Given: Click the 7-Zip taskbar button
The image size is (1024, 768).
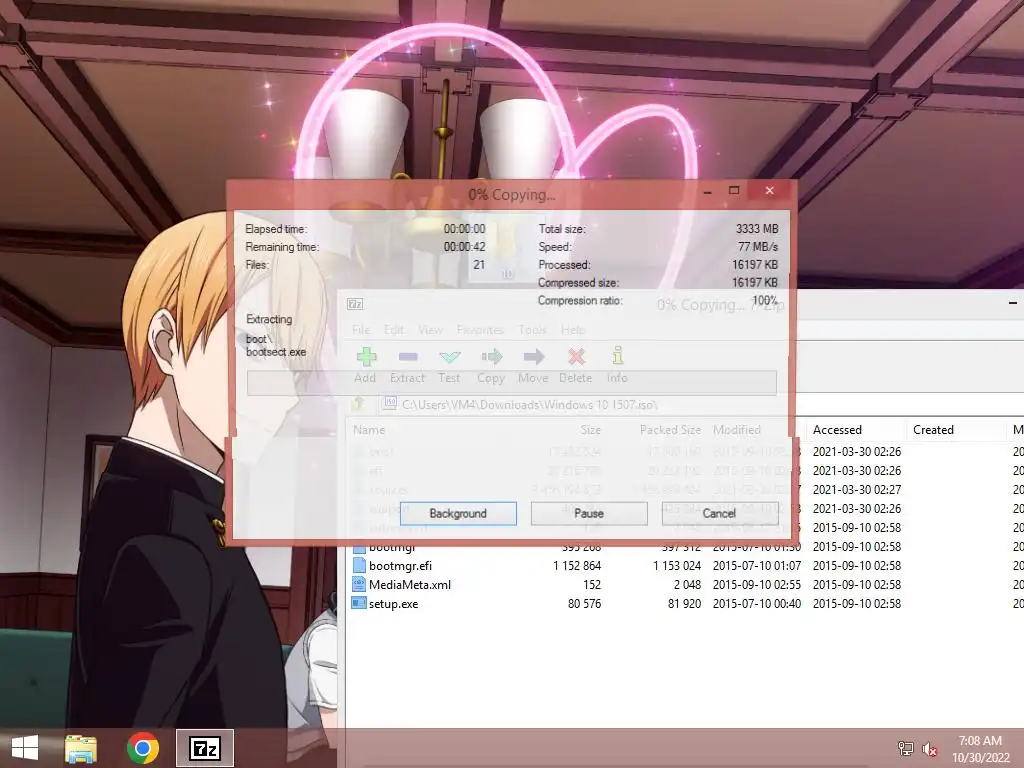Looking at the screenshot, I should [x=205, y=748].
